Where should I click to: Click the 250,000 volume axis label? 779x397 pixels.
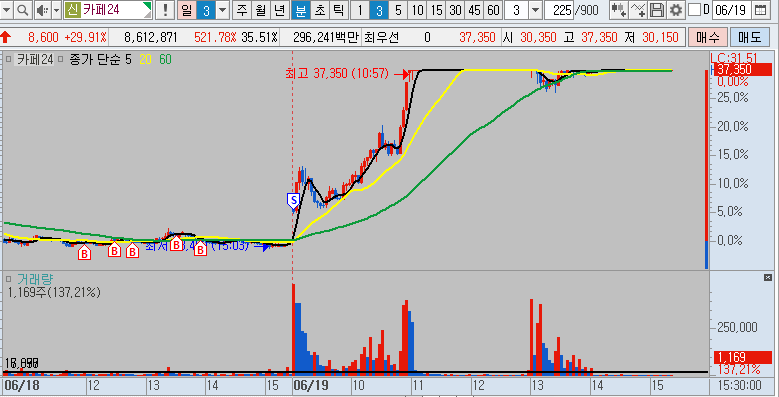pyautogui.click(x=737, y=327)
